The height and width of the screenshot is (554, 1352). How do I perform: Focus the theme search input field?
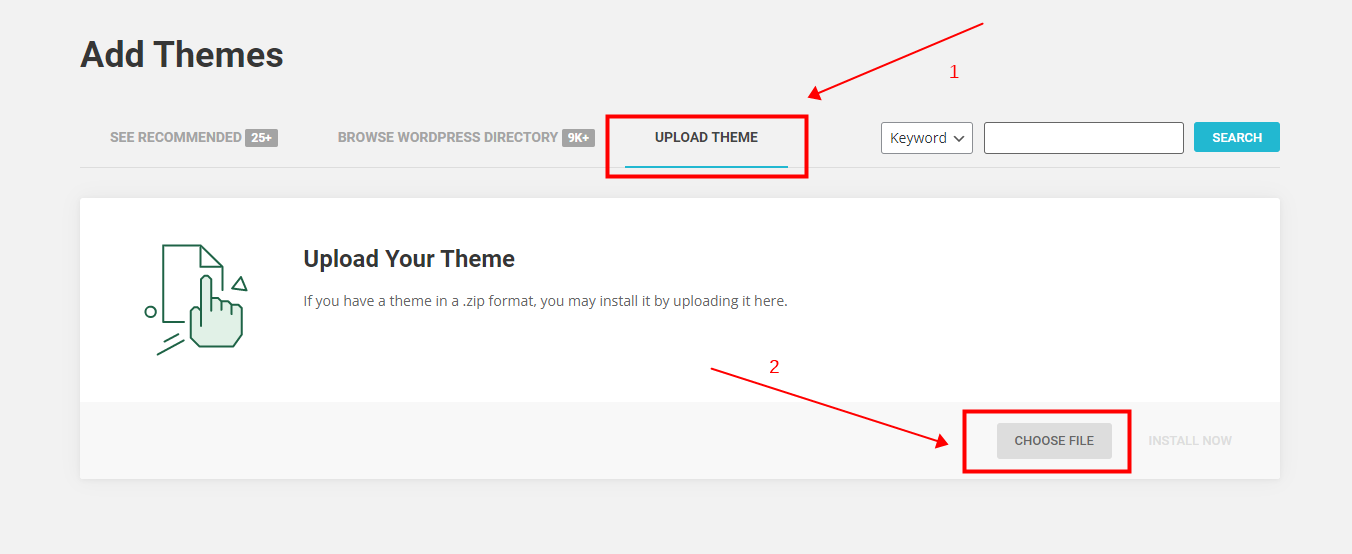1084,138
